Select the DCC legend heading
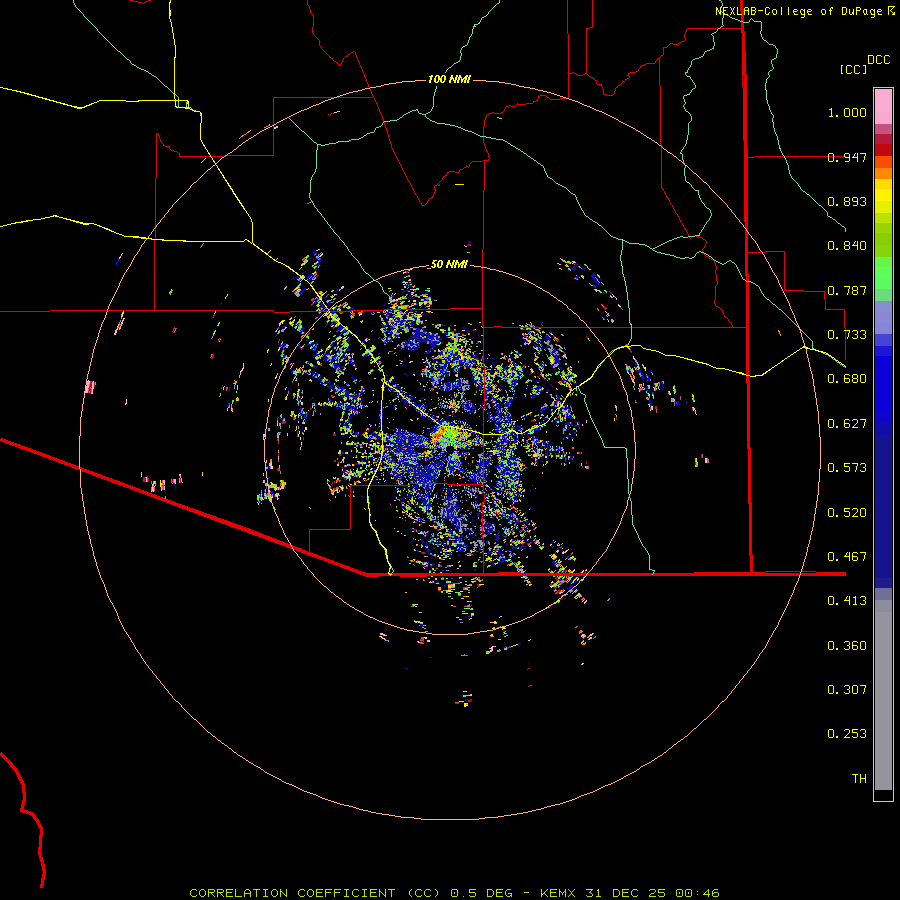900x900 pixels. [878, 59]
